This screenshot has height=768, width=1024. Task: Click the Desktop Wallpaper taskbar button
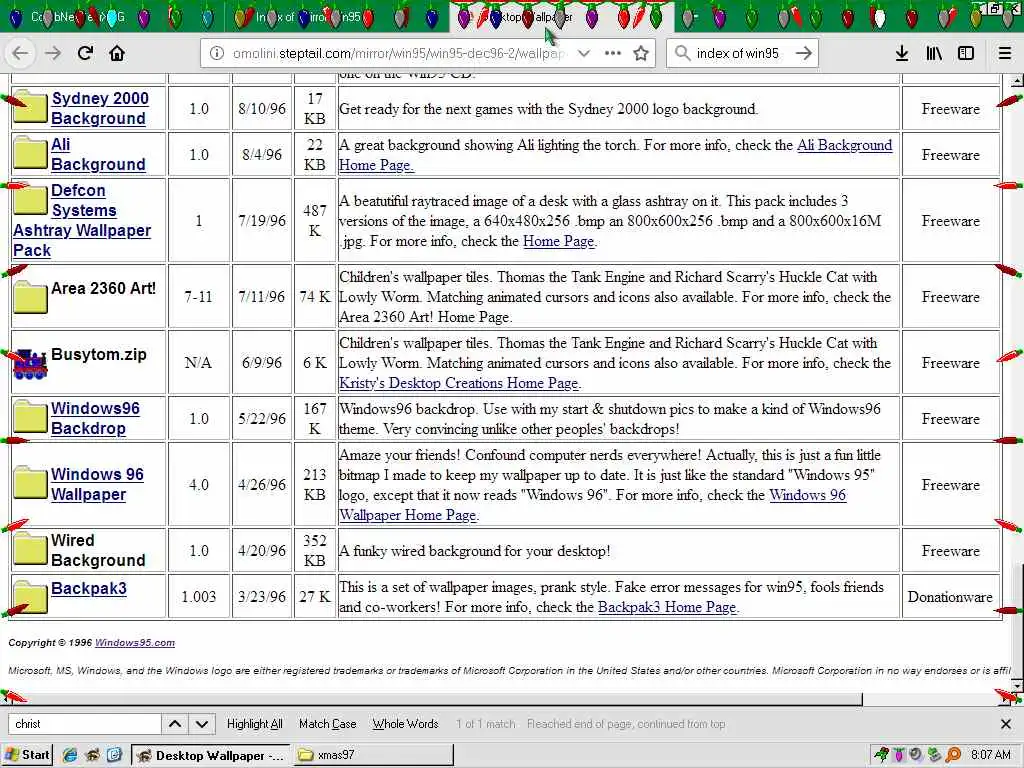click(x=210, y=755)
